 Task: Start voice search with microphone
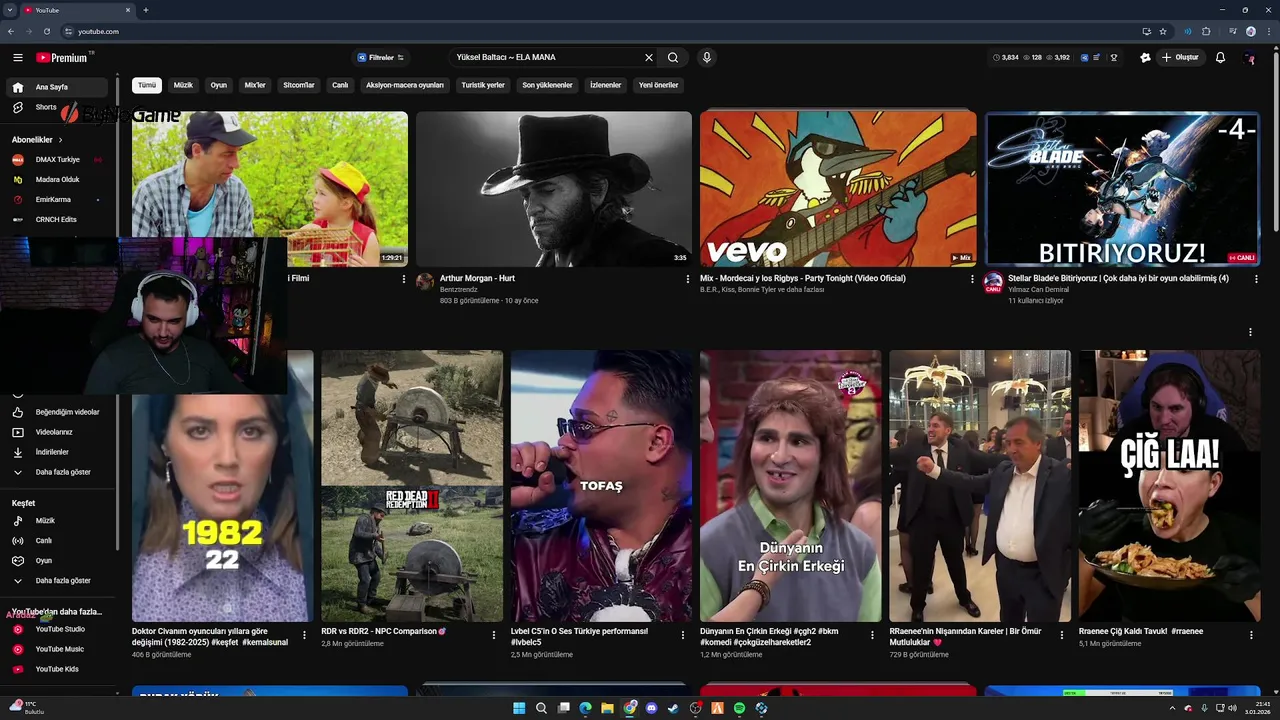pos(707,58)
